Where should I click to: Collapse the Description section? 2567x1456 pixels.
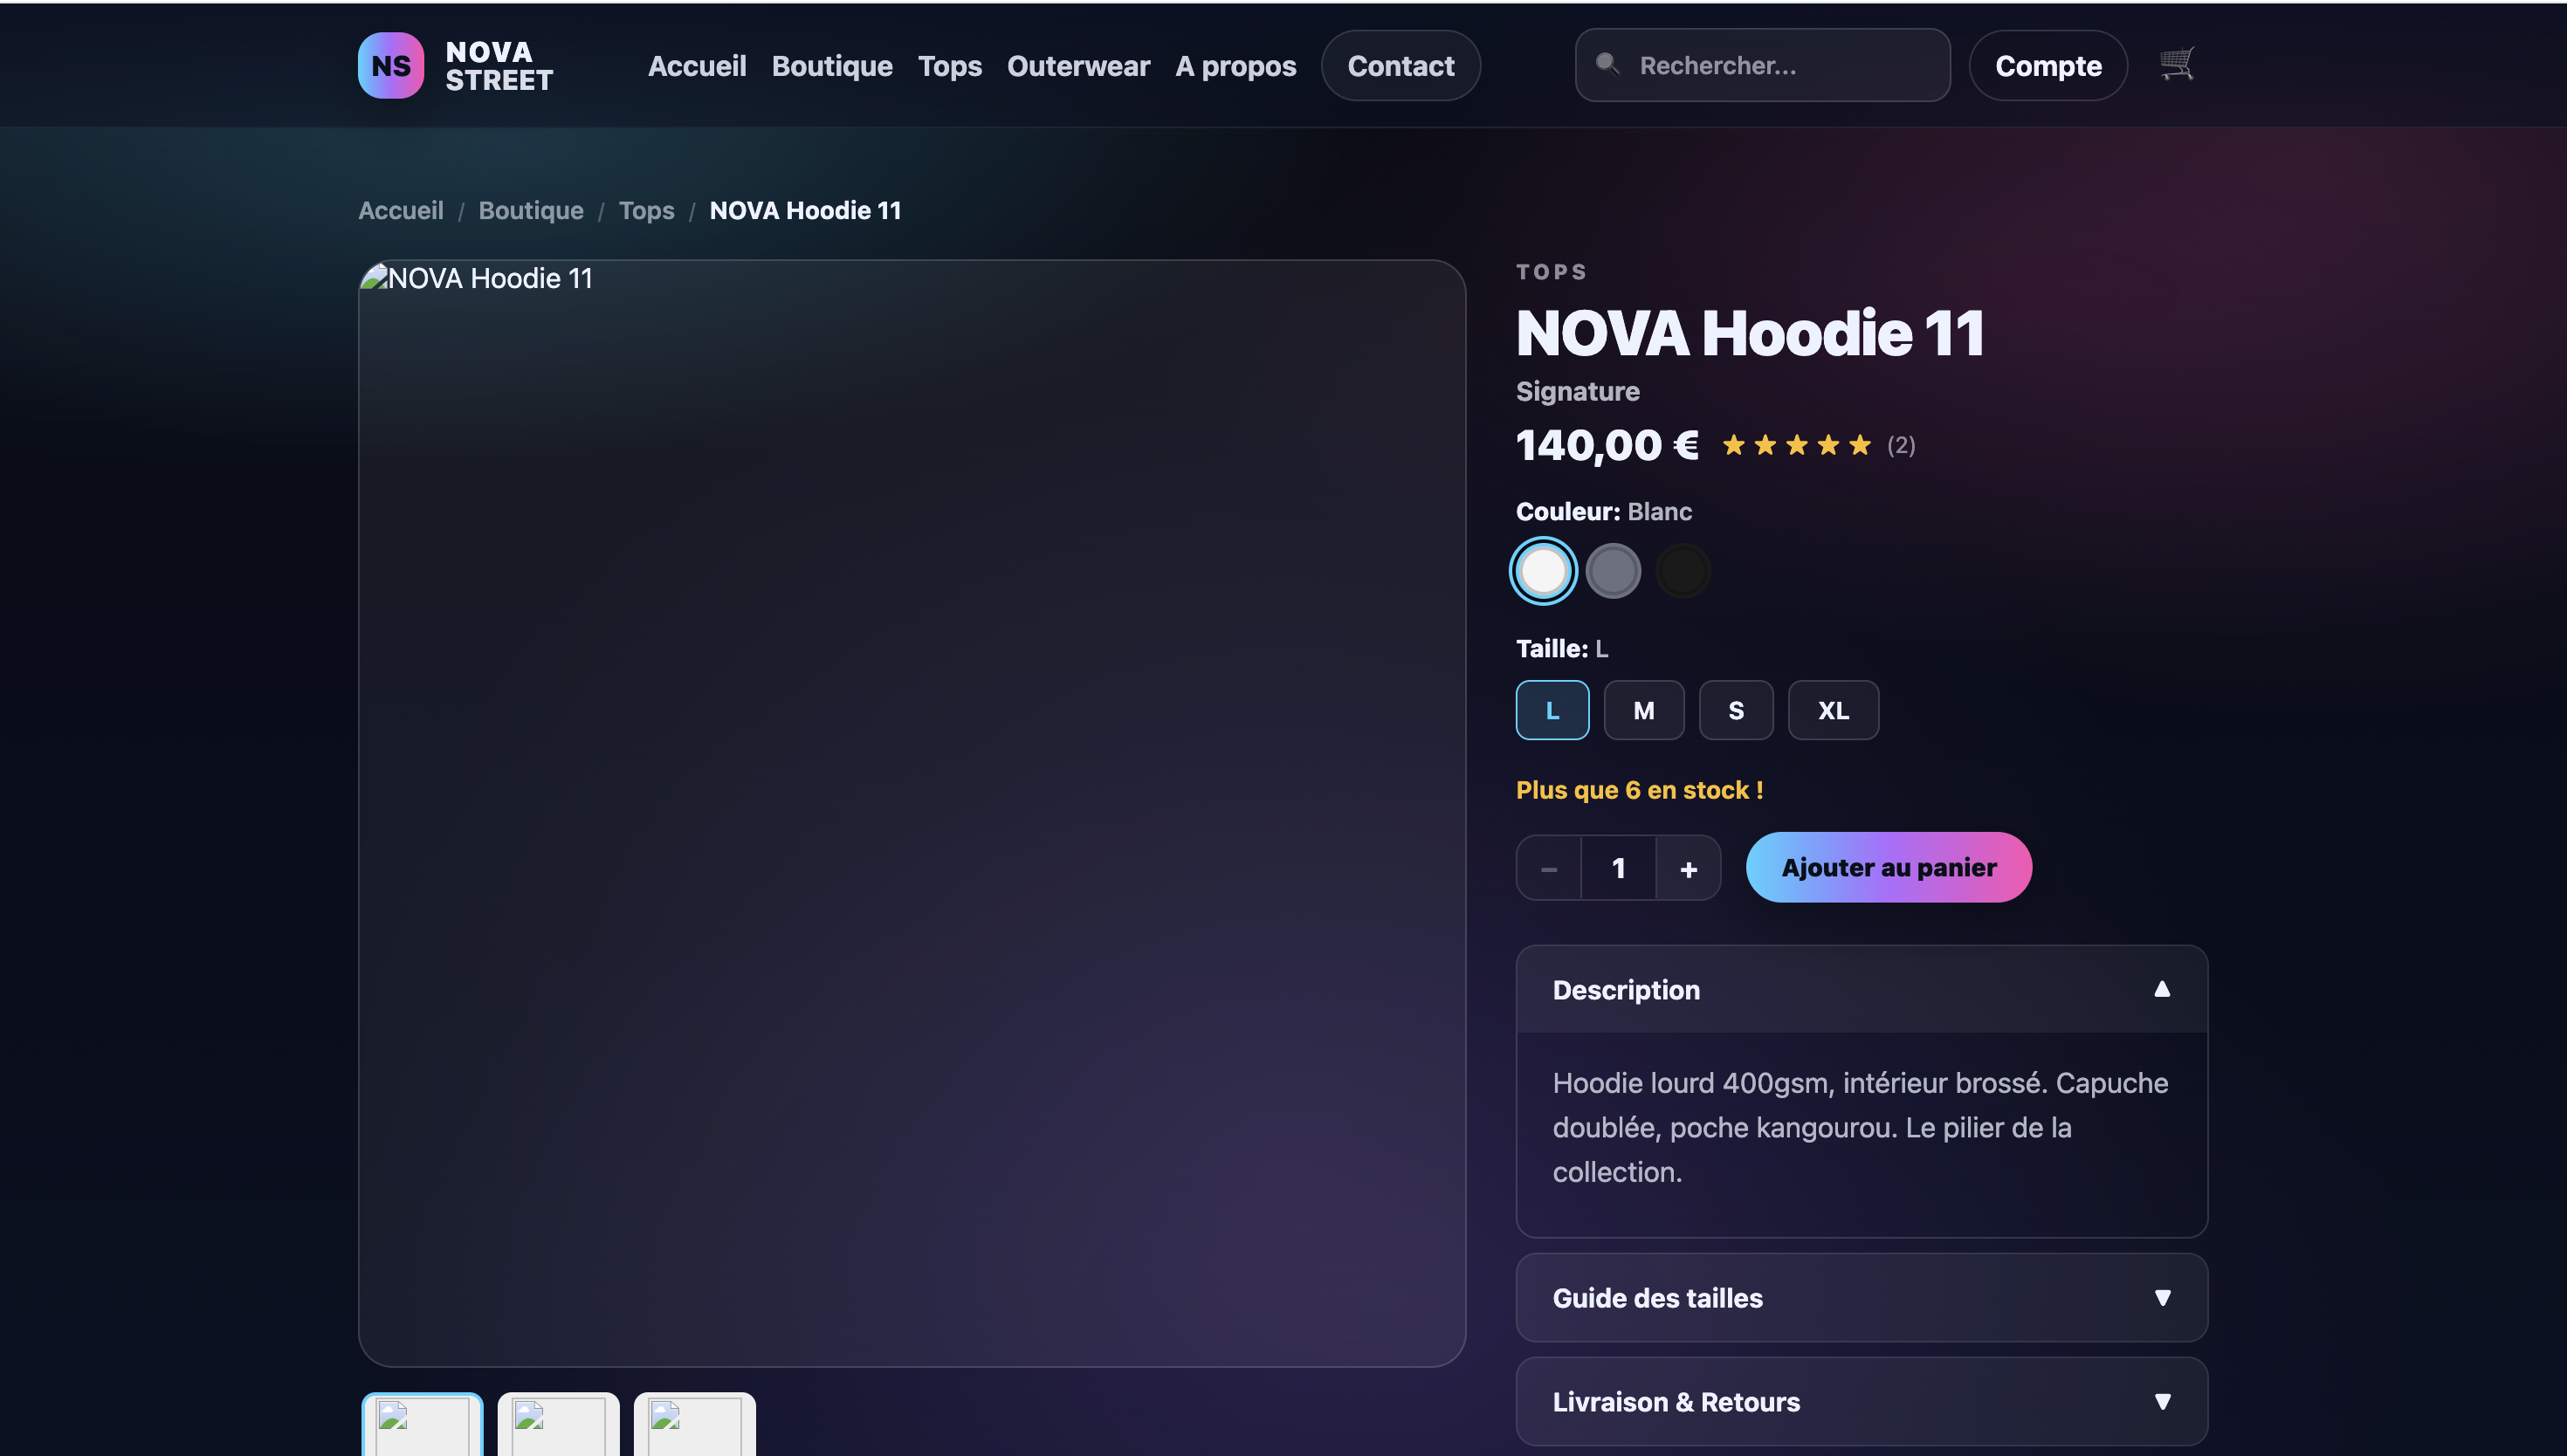click(1860, 989)
